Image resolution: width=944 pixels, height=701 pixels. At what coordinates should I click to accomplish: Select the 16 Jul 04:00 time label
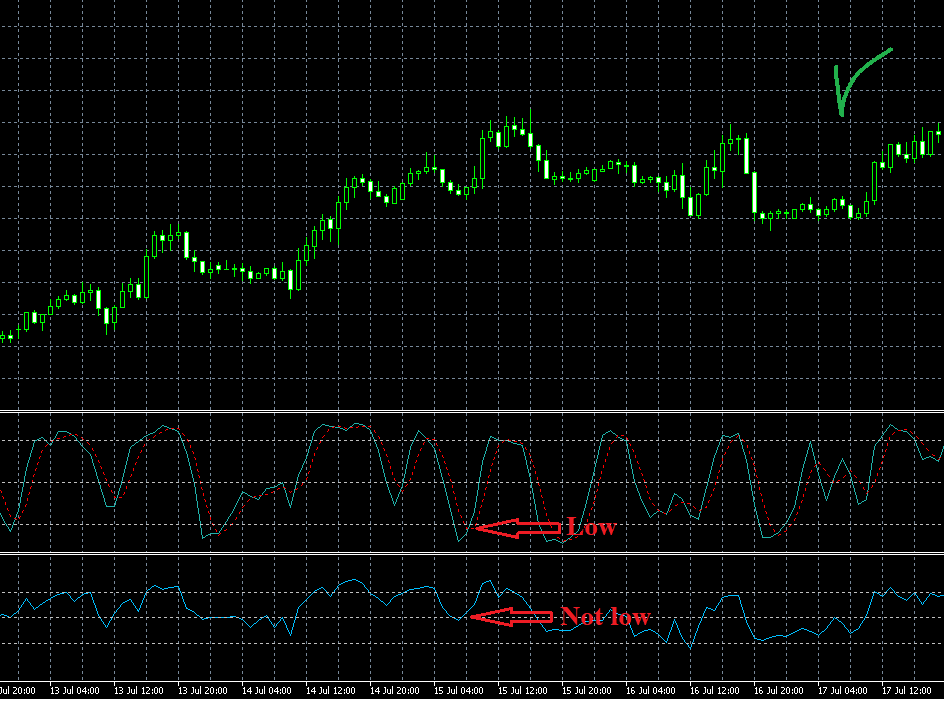click(650, 690)
